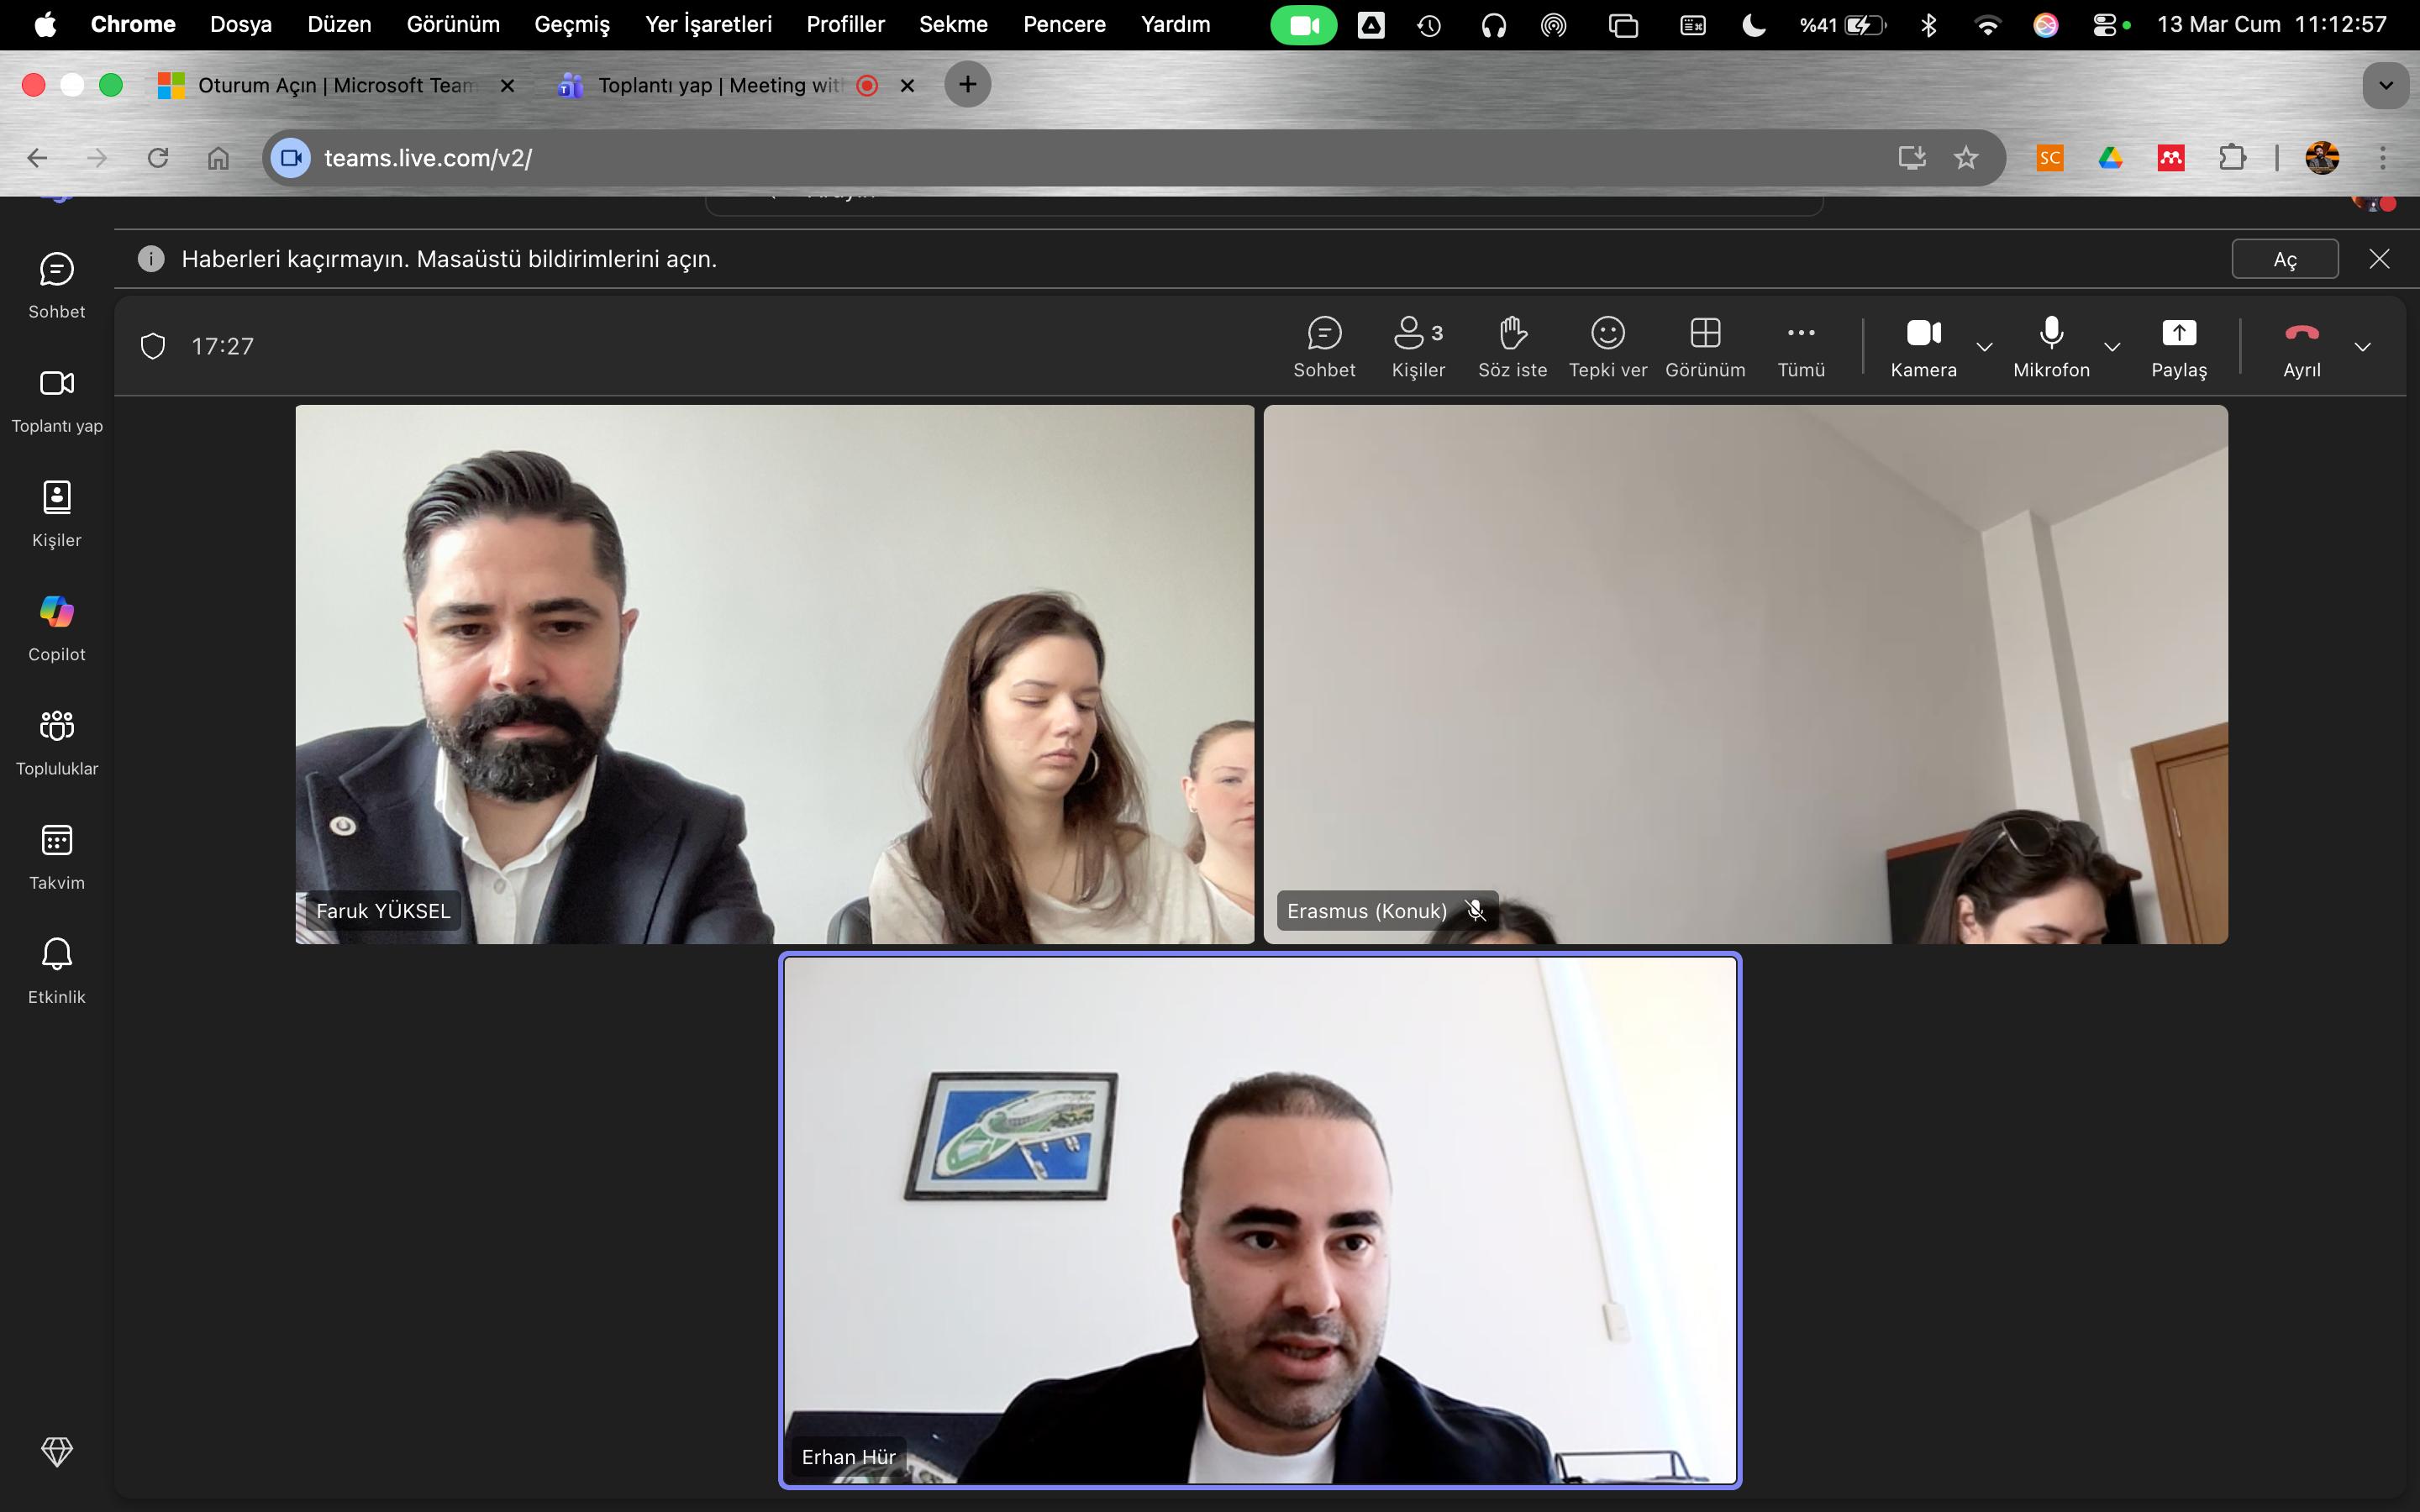Open Tepki ver reactions menu

coord(1607,346)
